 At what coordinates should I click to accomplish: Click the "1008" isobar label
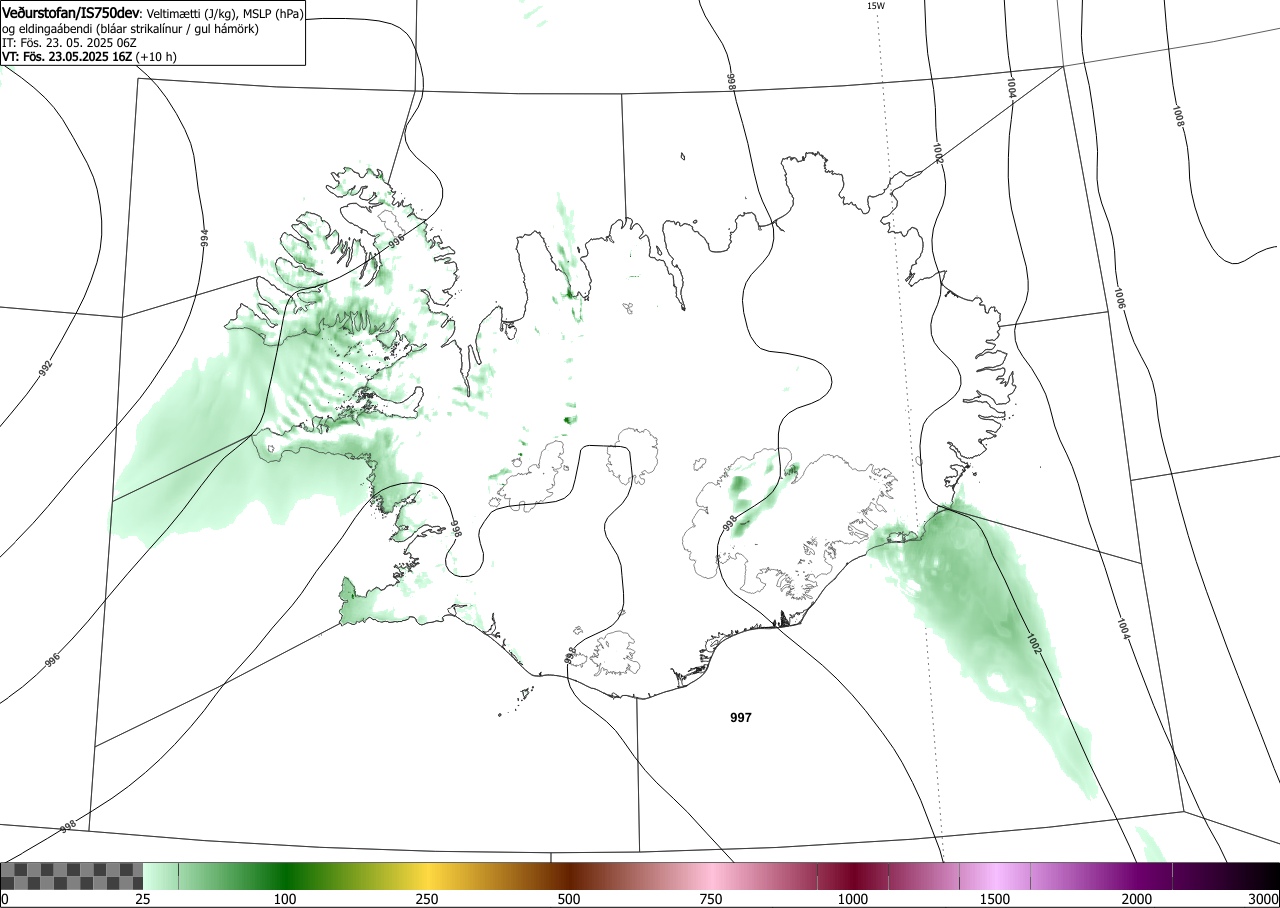(x=1178, y=116)
